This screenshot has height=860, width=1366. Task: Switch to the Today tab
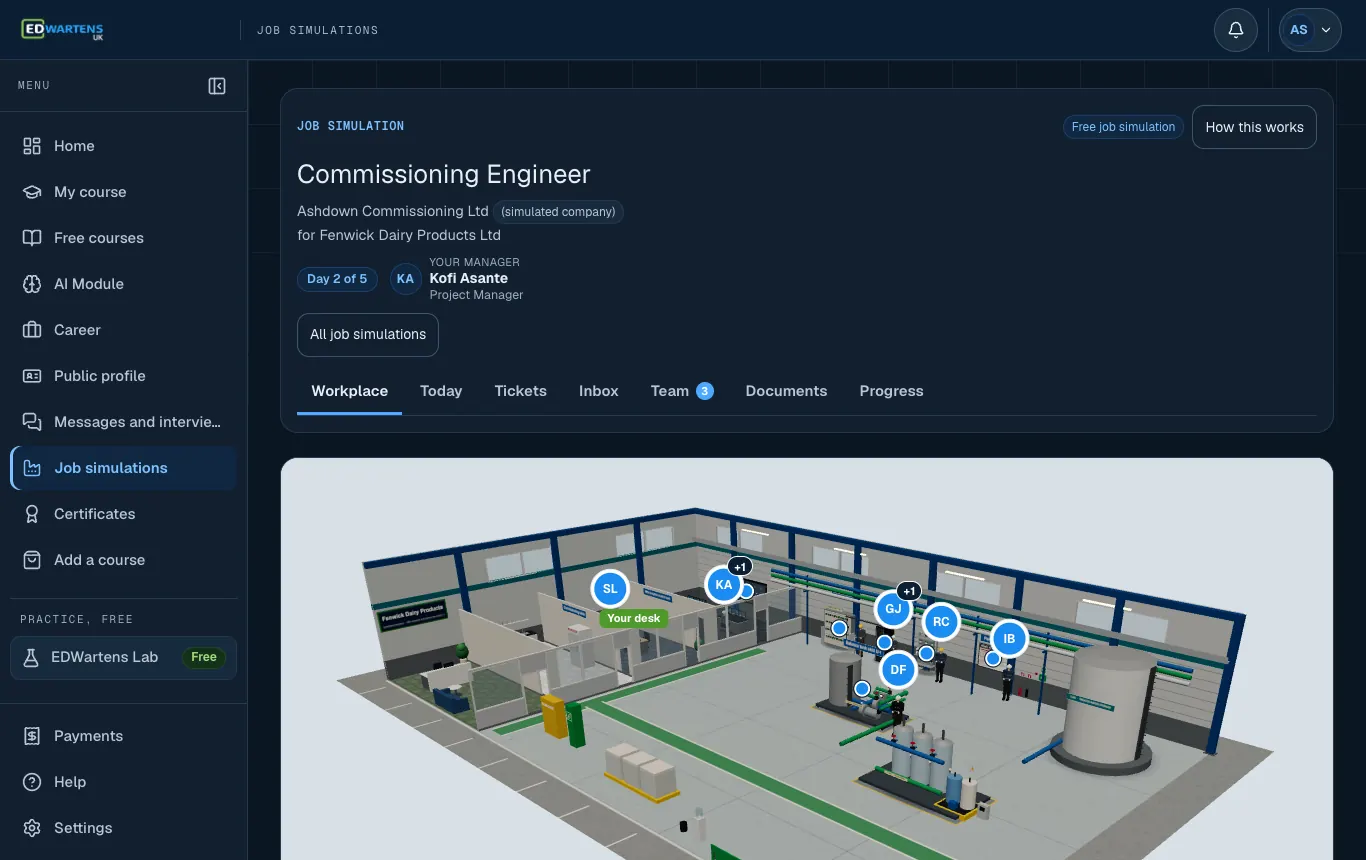pyautogui.click(x=441, y=391)
